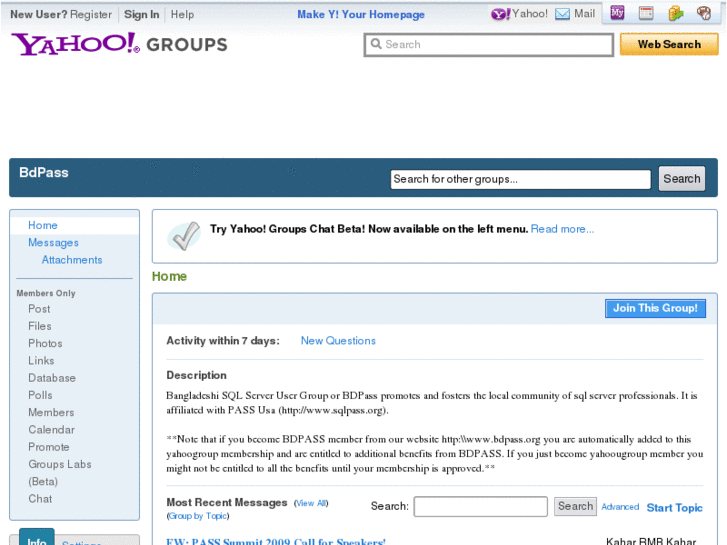
Task: Click the Groups folder icon in top bar
Action: pyautogui.click(x=676, y=13)
